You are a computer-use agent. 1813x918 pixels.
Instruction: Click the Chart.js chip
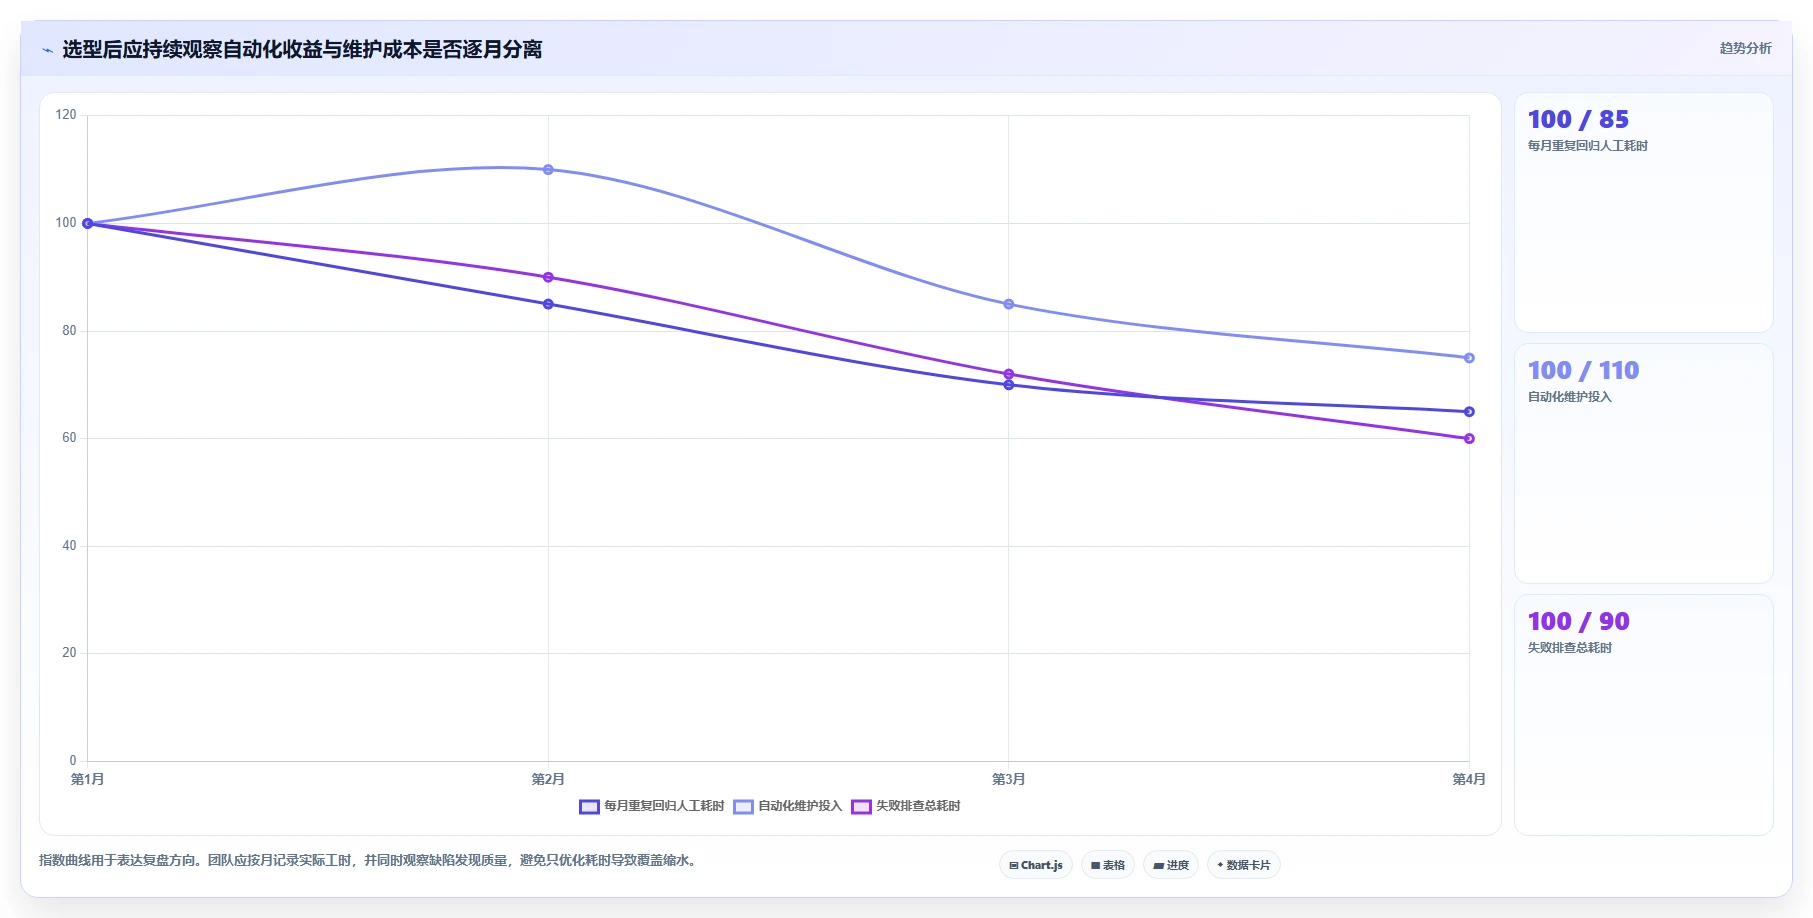pyautogui.click(x=1036, y=865)
